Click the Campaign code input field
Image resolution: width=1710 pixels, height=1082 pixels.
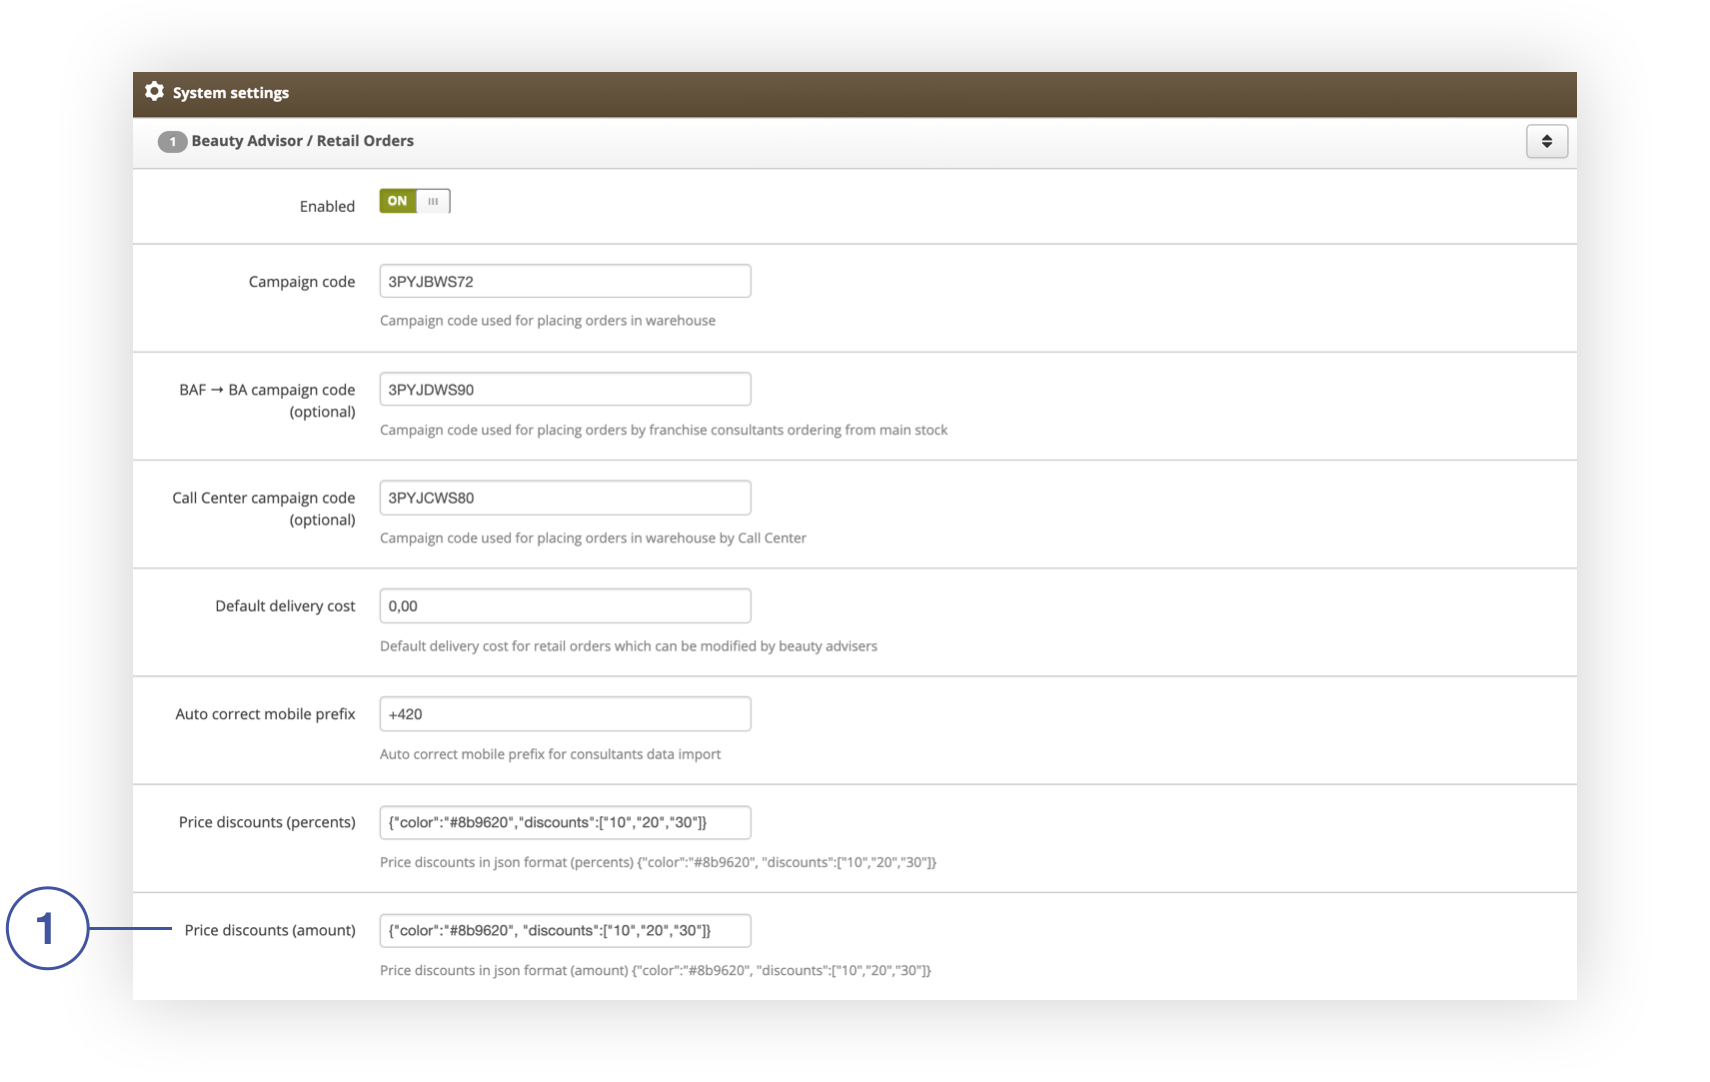pos(565,281)
